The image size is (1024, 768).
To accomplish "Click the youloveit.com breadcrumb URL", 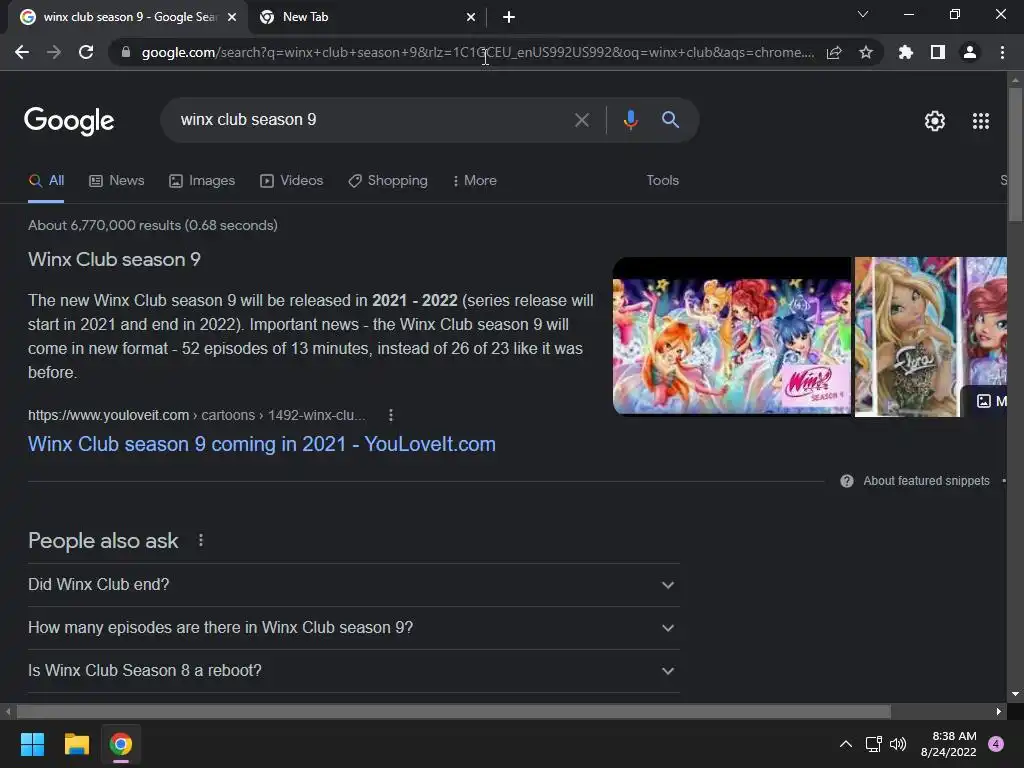I will 197,415.
